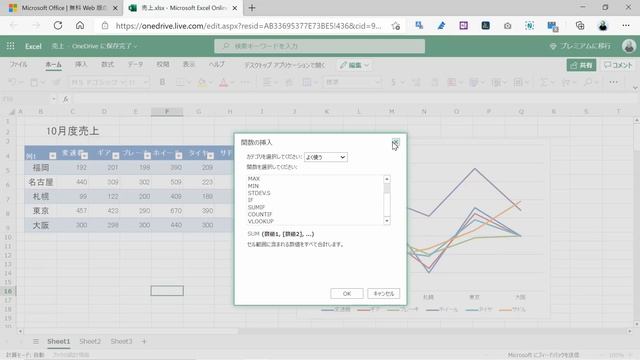Toggle bold formatting
Viewport: 640px width, 360px height.
click(x=162, y=82)
